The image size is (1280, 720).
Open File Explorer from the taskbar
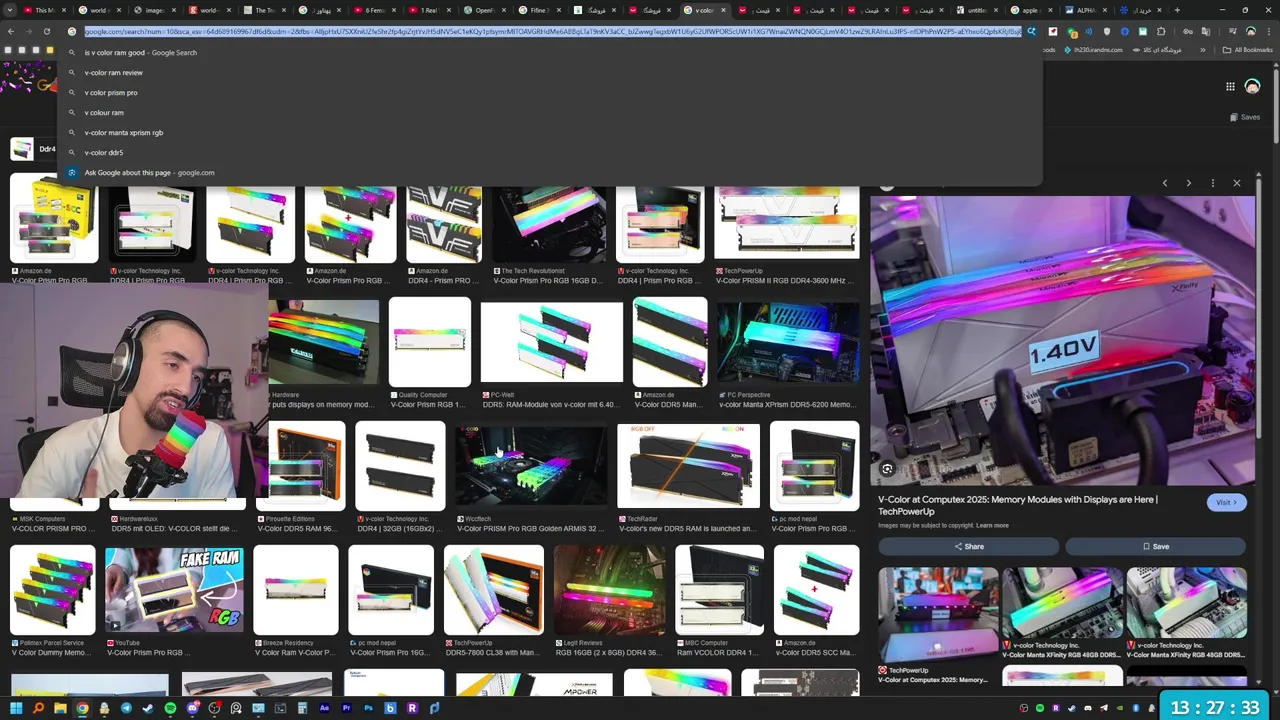[60, 708]
